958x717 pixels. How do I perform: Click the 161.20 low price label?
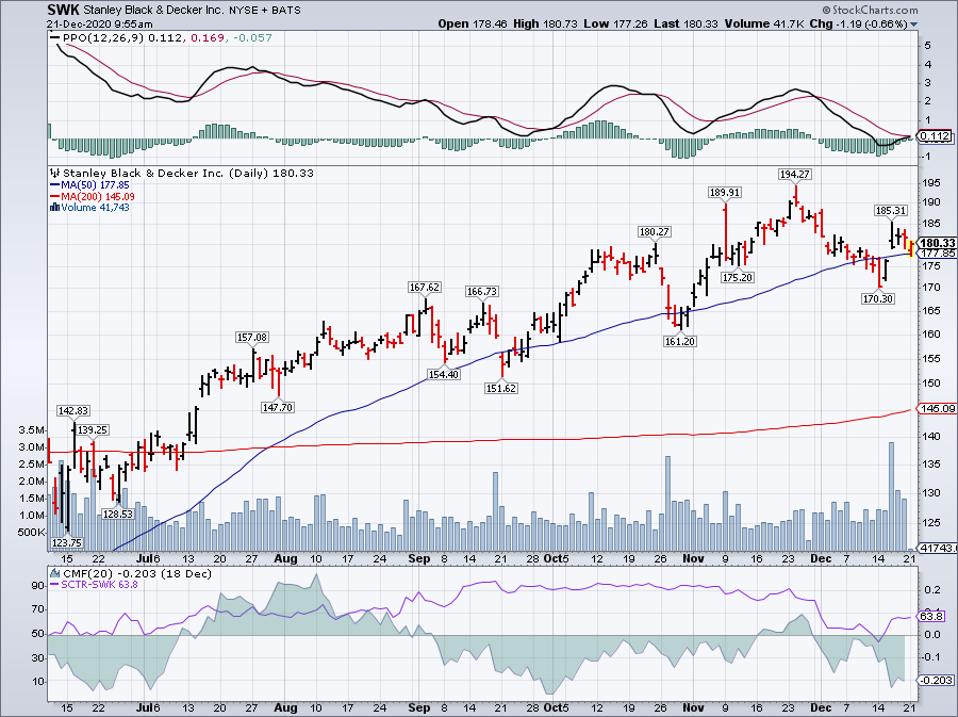click(680, 342)
